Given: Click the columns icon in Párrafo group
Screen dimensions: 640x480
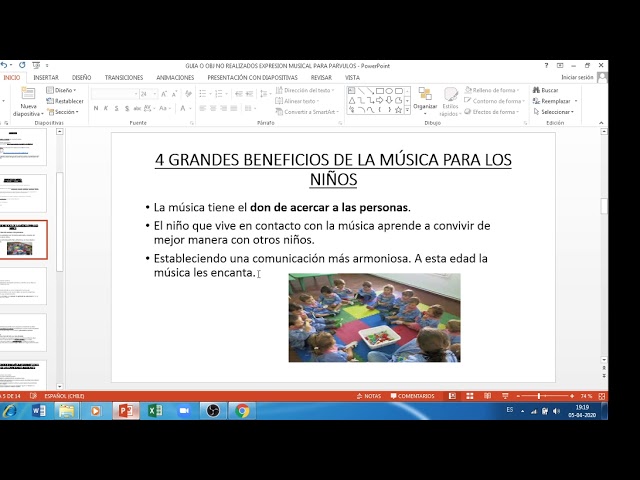Looking at the screenshot, I should coord(250,108).
